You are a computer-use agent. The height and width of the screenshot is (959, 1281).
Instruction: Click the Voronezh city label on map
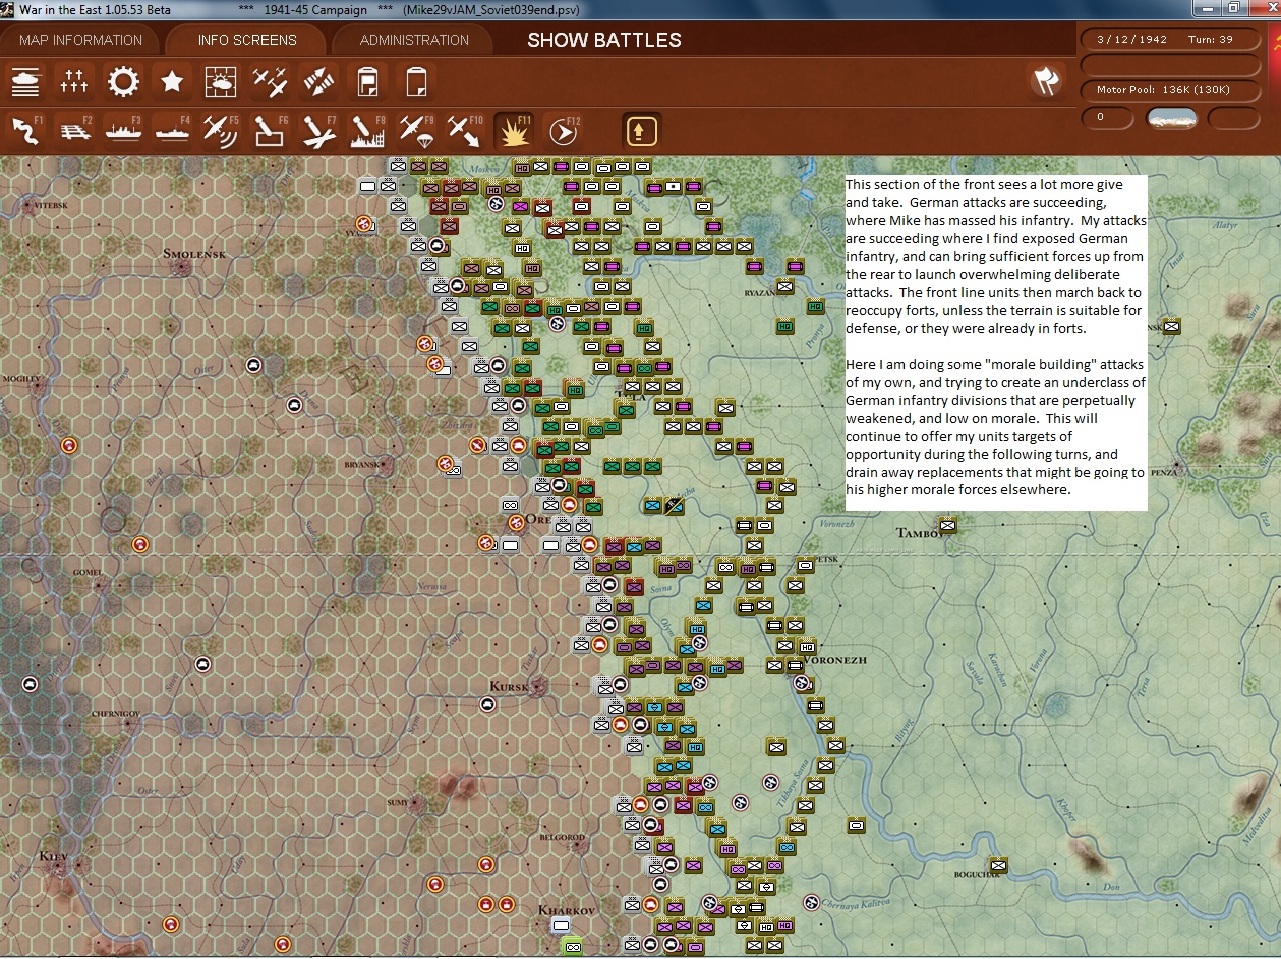point(836,660)
